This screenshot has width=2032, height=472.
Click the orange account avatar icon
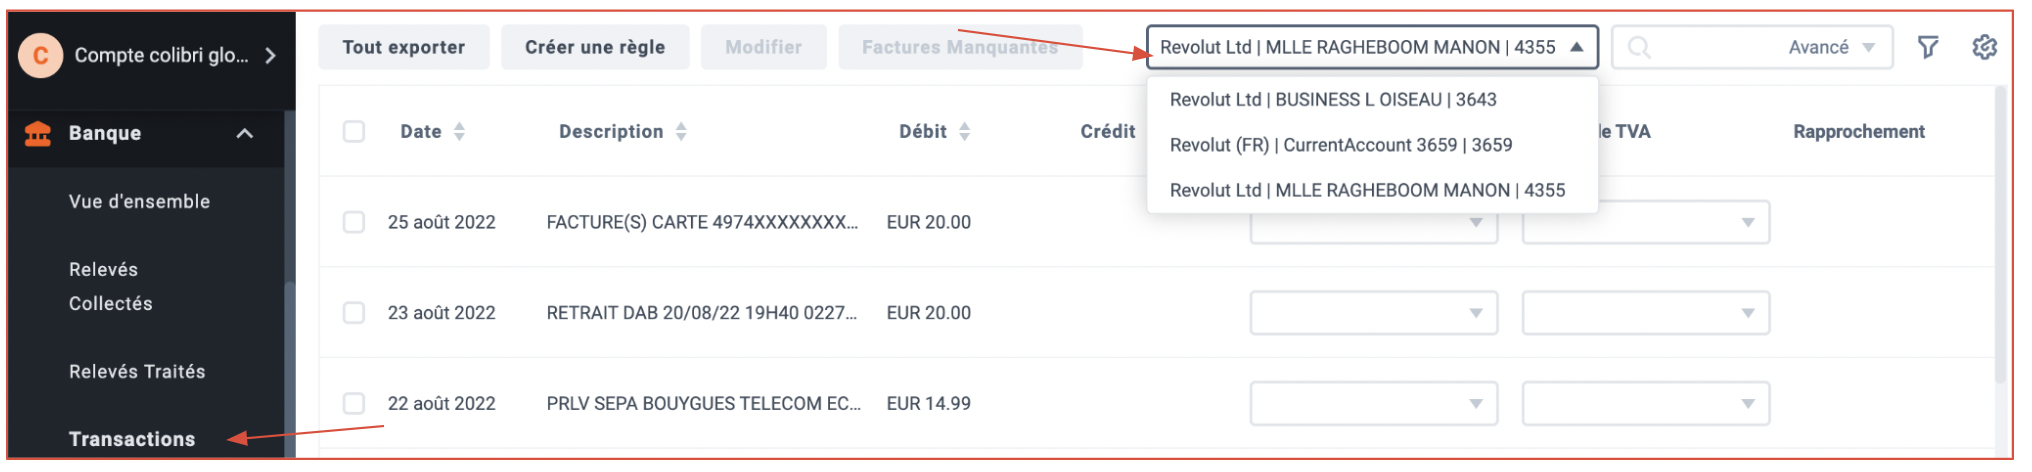[40, 55]
